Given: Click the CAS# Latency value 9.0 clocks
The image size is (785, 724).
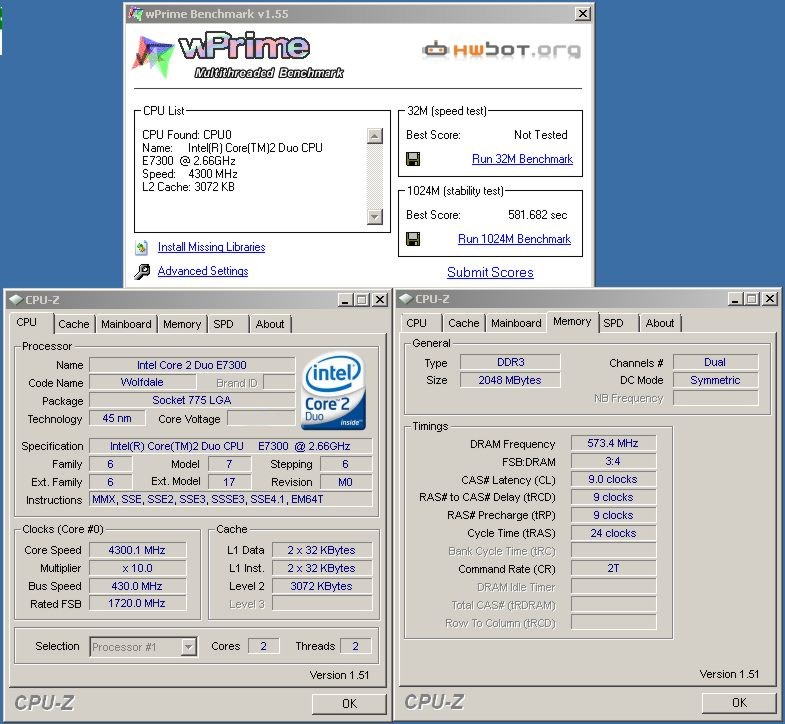Looking at the screenshot, I should [613, 479].
